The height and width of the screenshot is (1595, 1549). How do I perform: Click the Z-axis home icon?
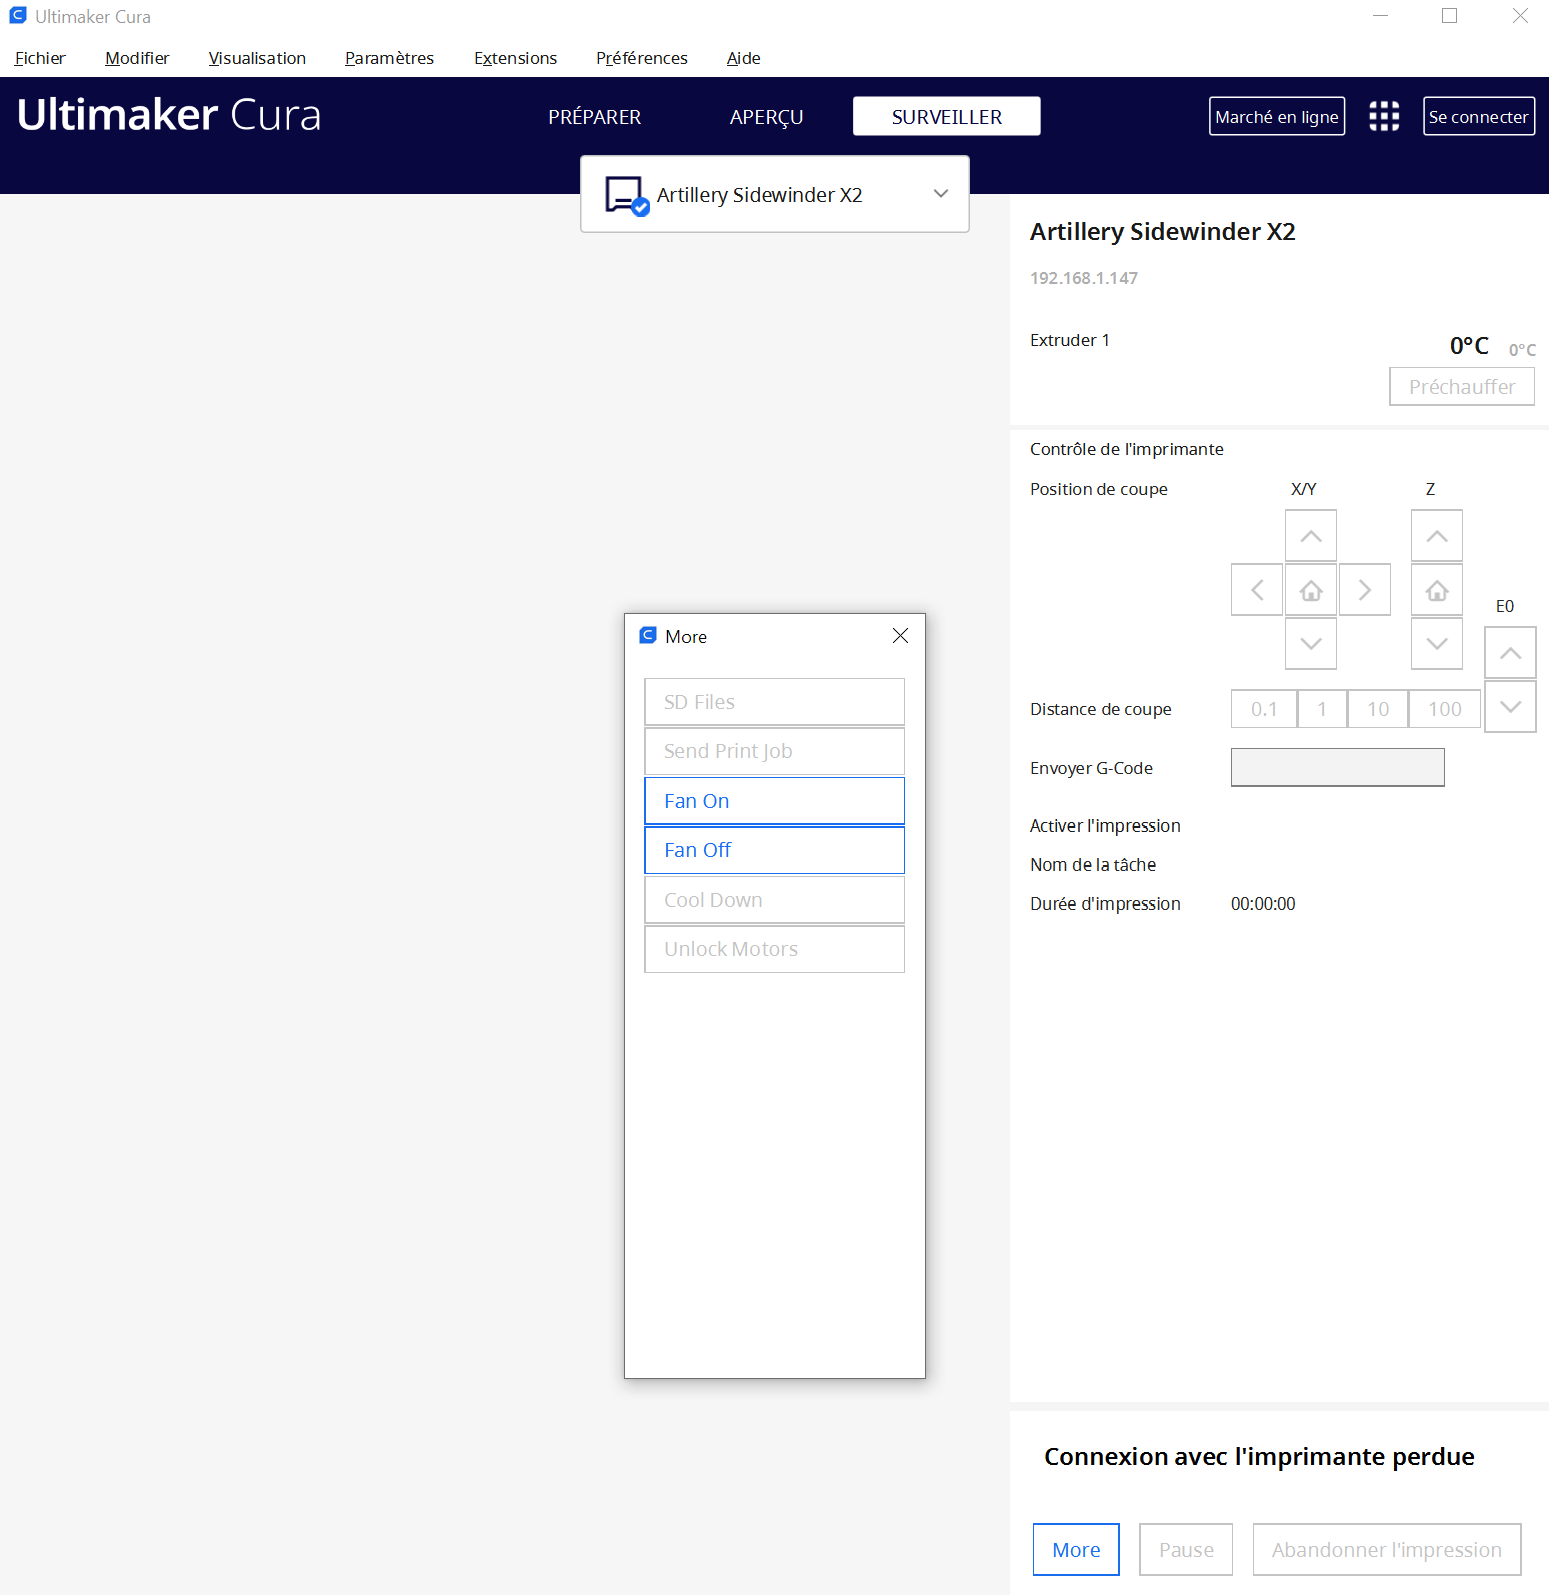pyautogui.click(x=1437, y=590)
